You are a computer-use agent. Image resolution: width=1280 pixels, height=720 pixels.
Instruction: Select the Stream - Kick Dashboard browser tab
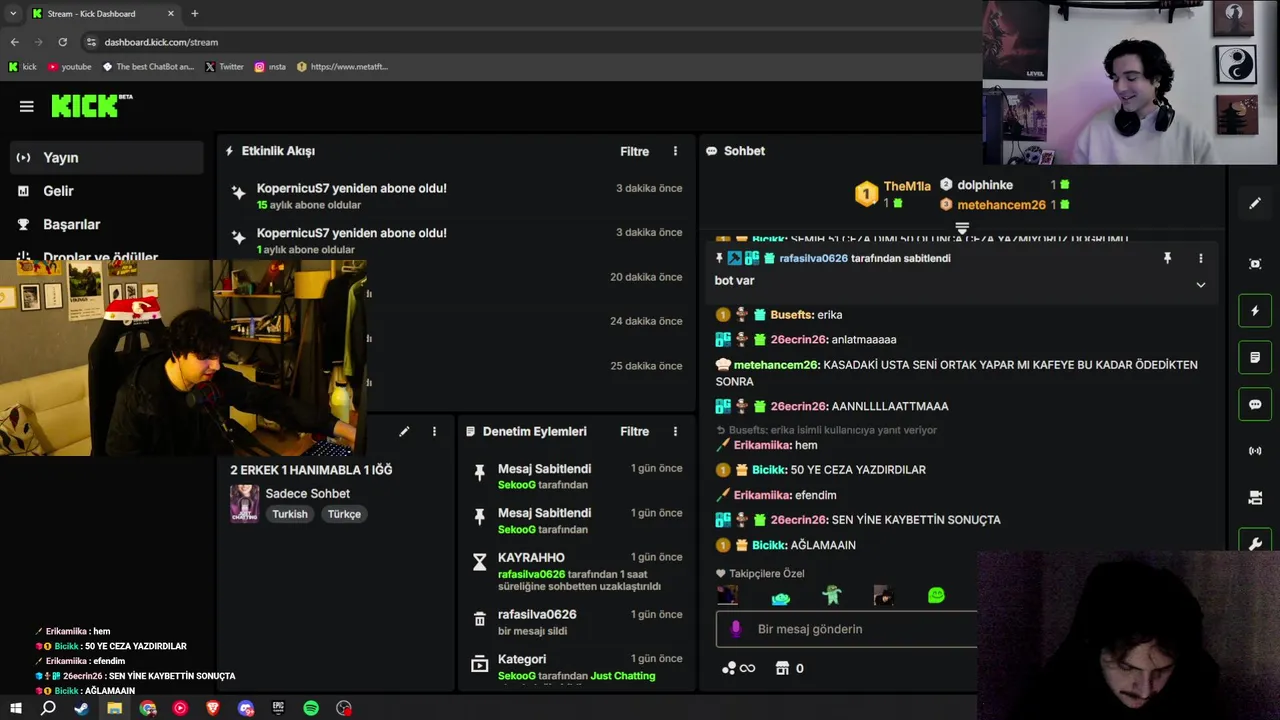tap(102, 14)
